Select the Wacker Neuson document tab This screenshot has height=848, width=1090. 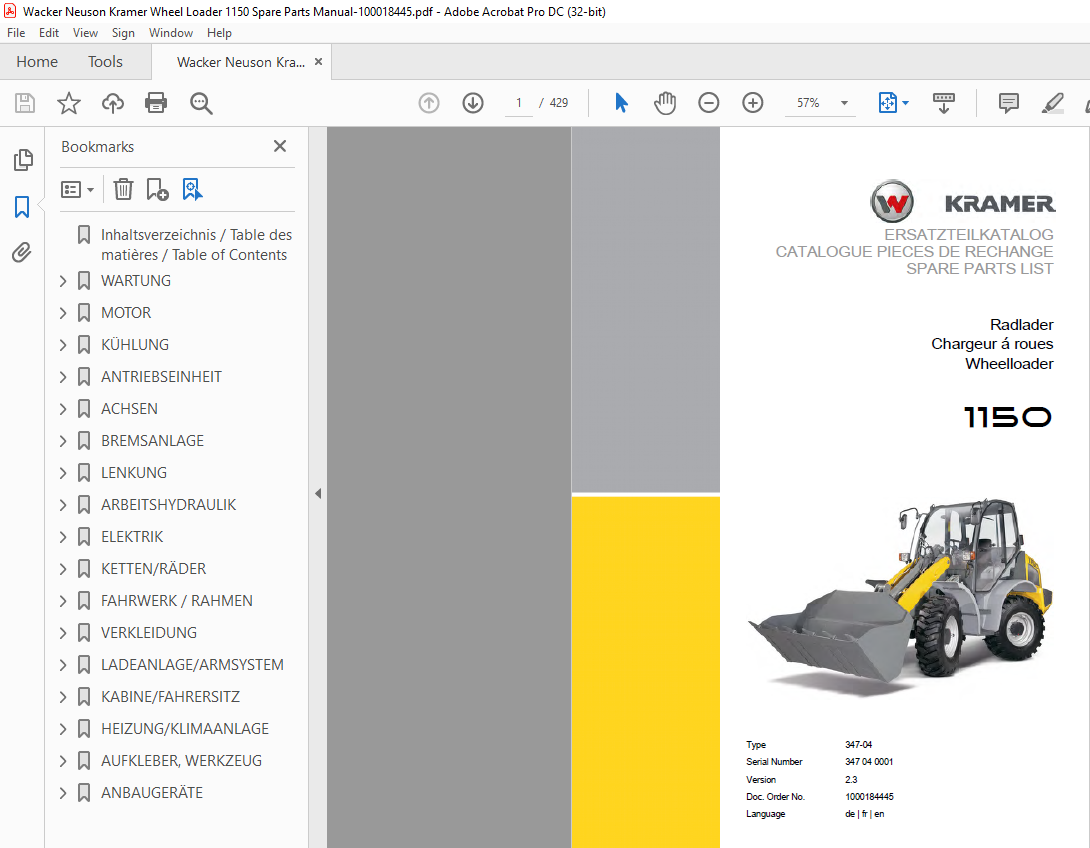(241, 62)
